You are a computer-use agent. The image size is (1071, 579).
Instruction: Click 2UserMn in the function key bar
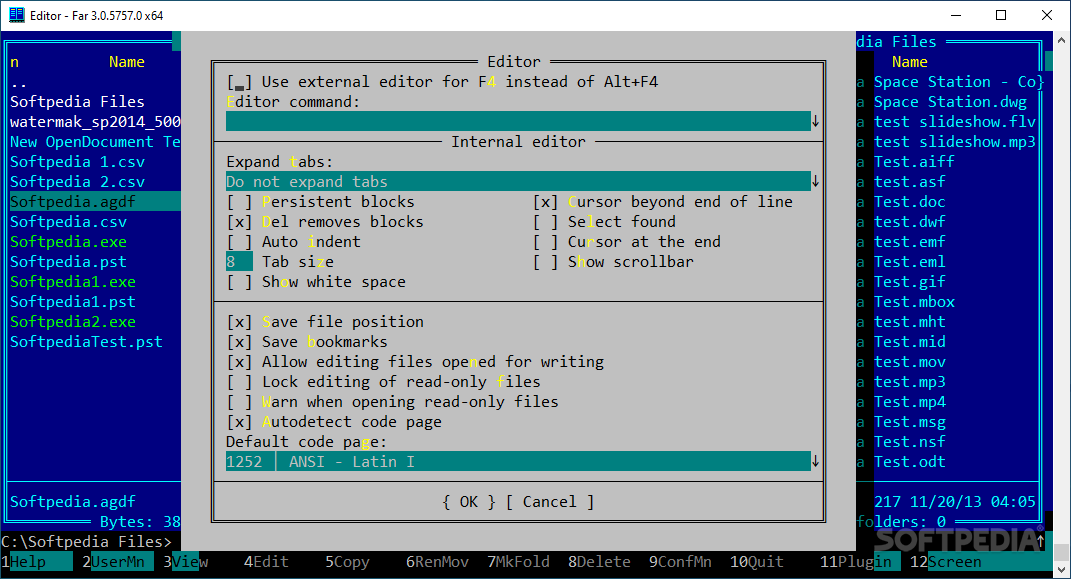click(x=117, y=562)
